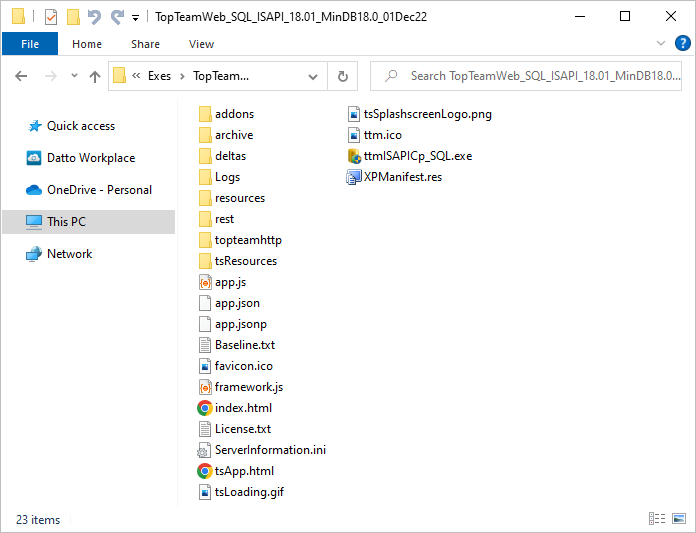Select the resources folder
Screen dimensions: 696x533
(x=232, y=198)
